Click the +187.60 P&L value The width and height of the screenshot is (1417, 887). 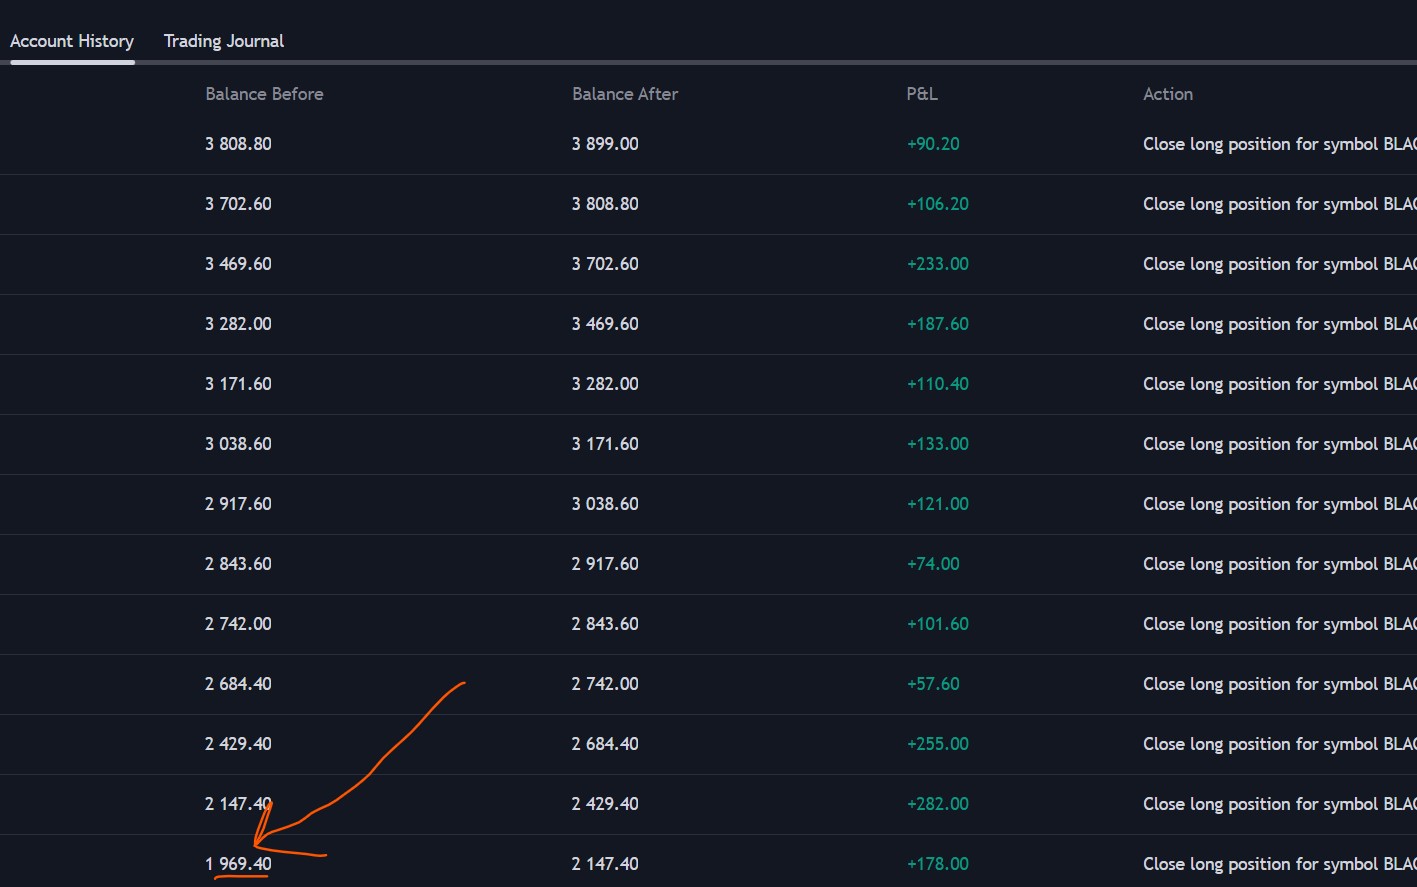938,324
